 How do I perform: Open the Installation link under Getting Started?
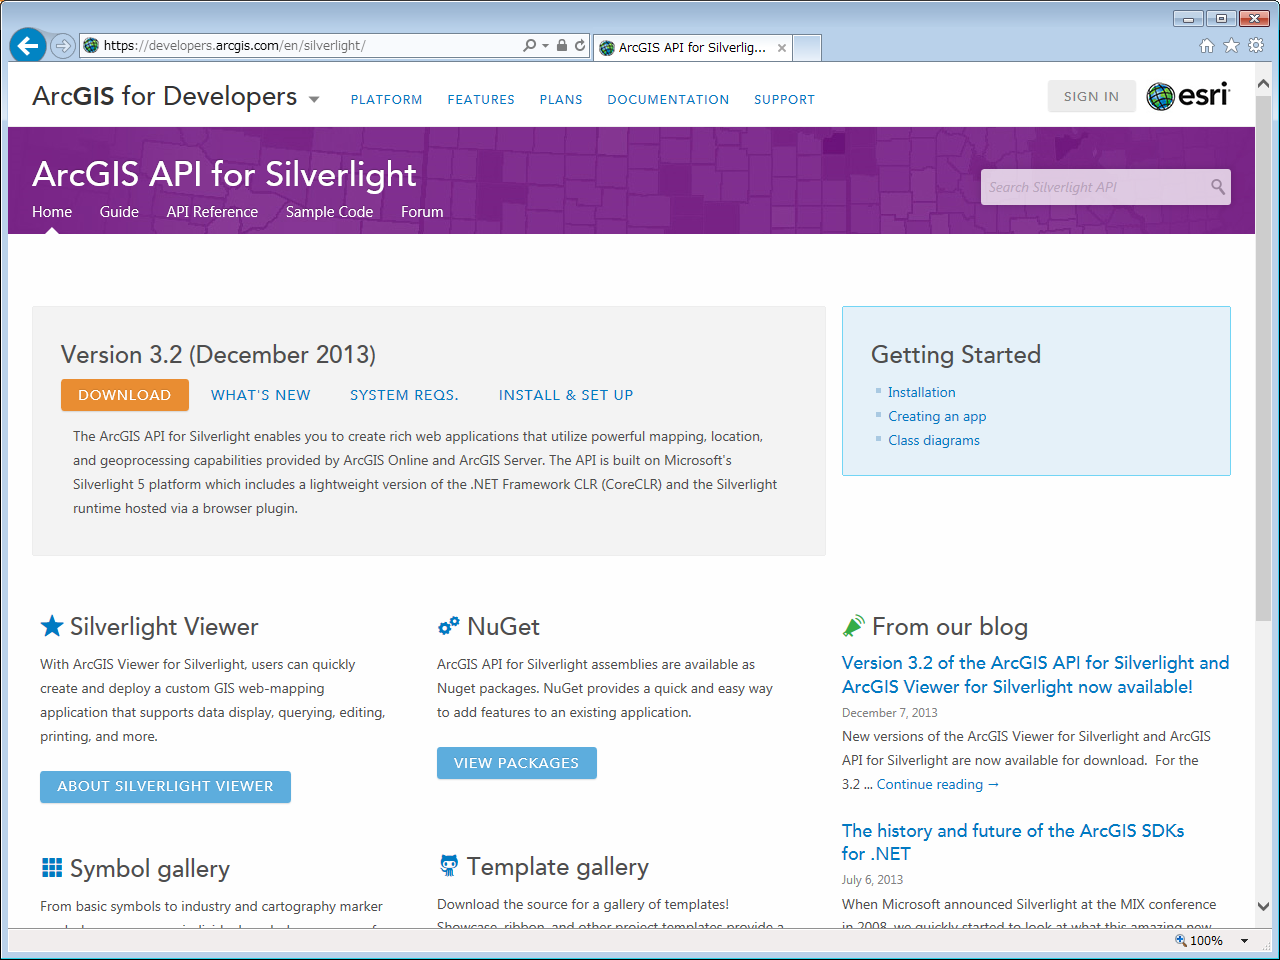click(x=922, y=392)
